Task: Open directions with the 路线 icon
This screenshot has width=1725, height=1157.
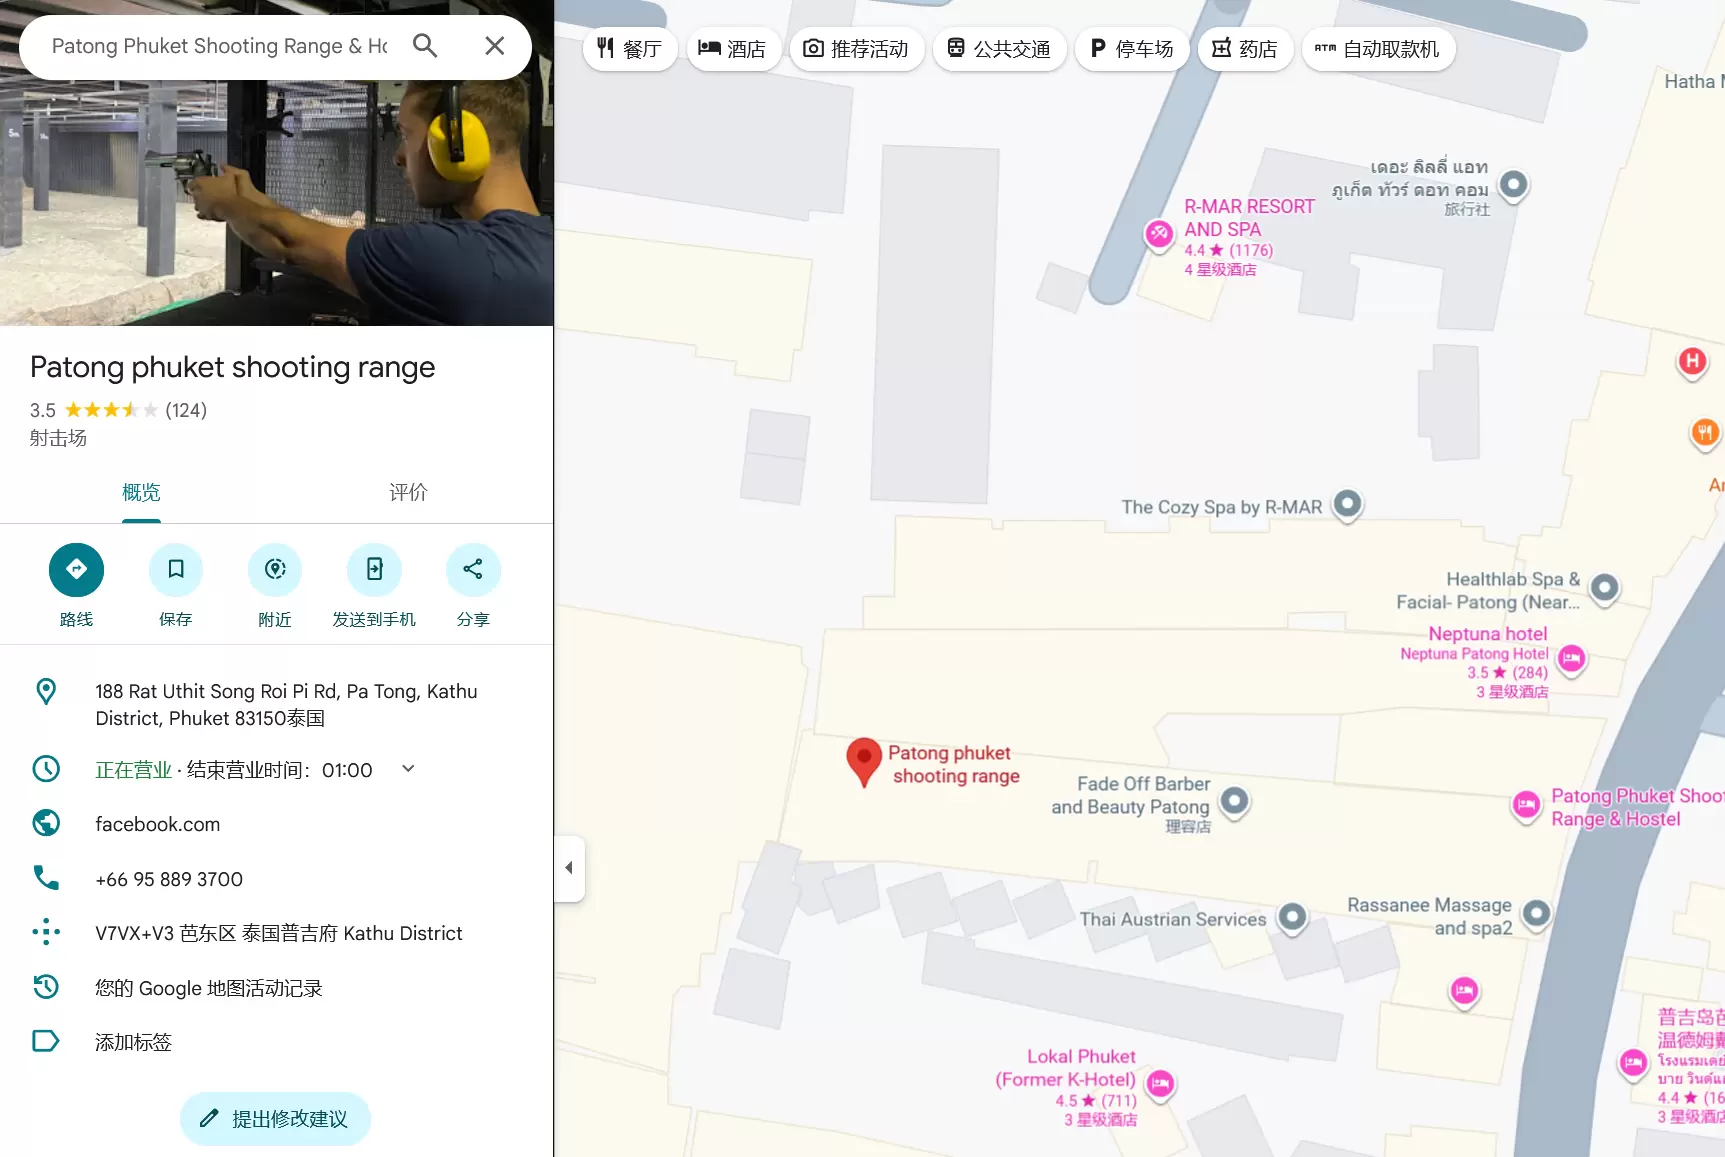Action: coord(76,569)
